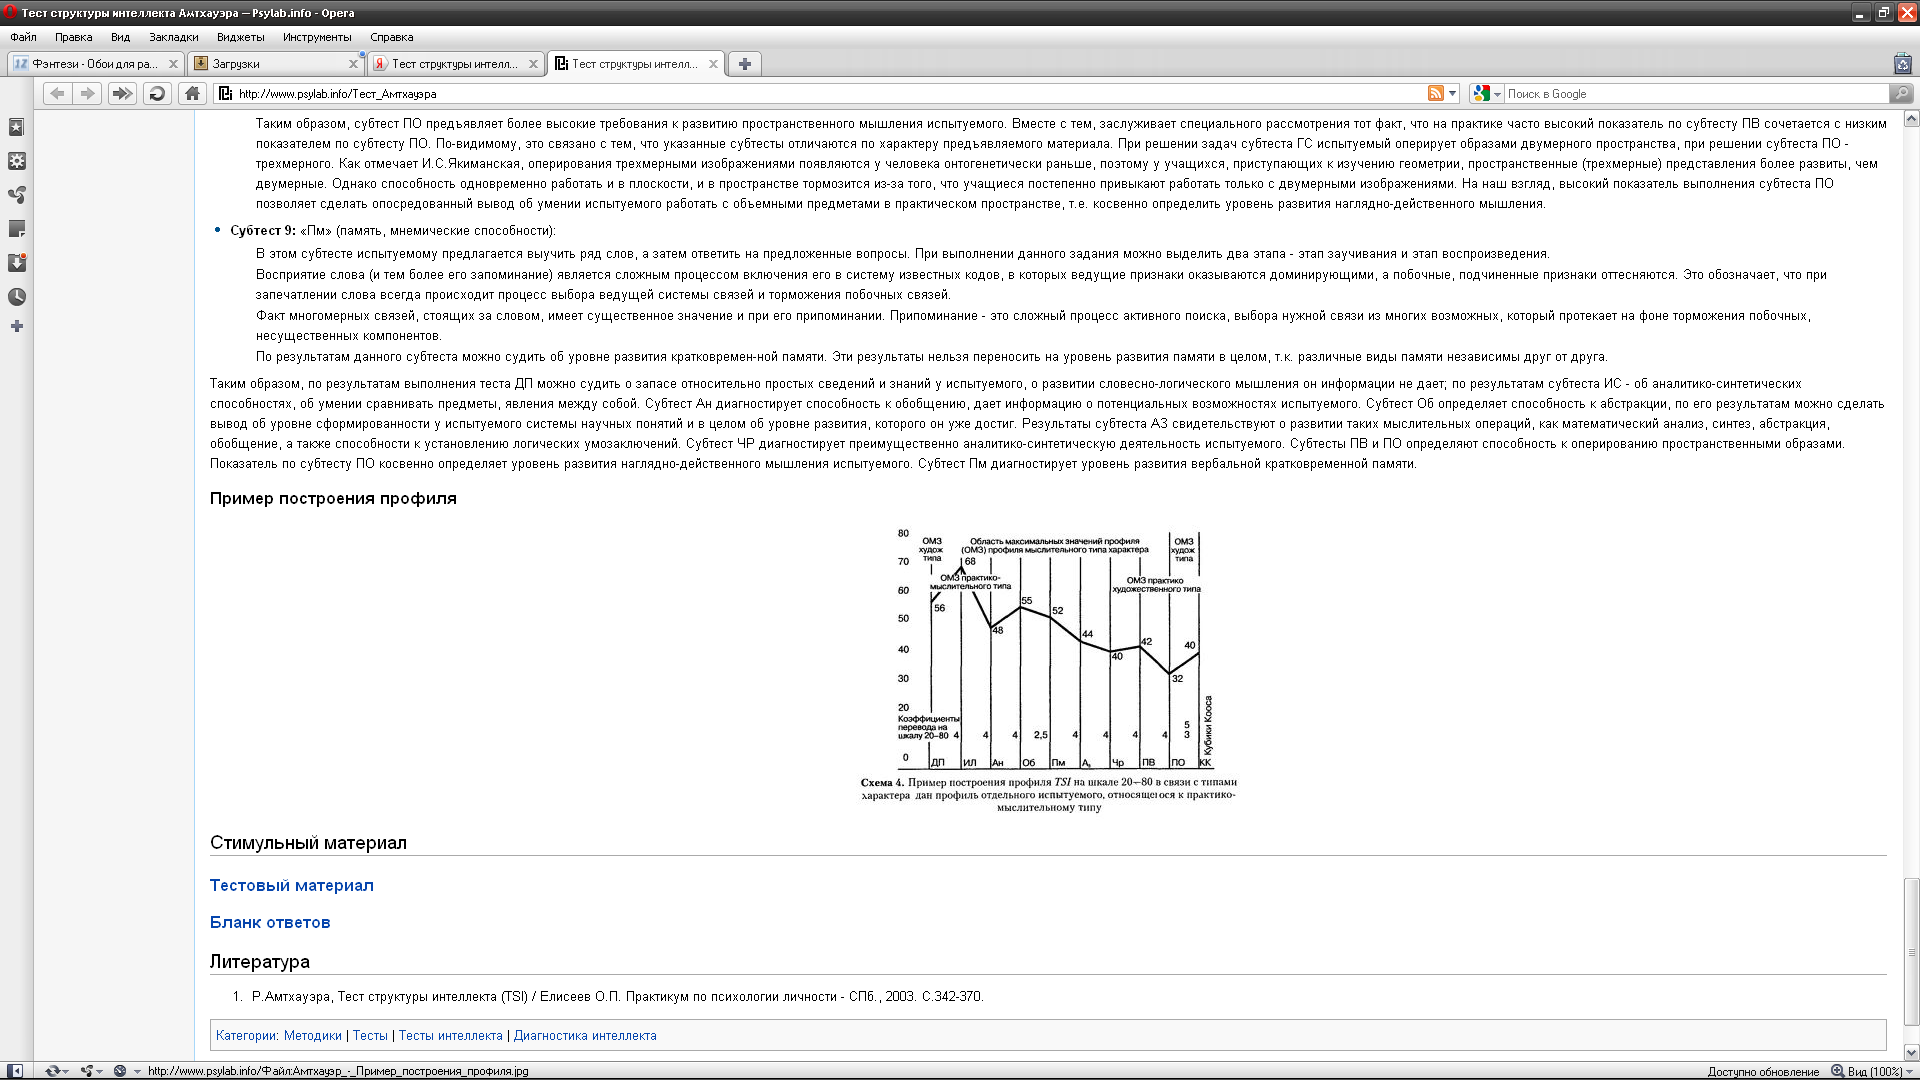Click the Стимульный материал heading
Viewport: 1920px width, 1080px height.
pos(308,843)
